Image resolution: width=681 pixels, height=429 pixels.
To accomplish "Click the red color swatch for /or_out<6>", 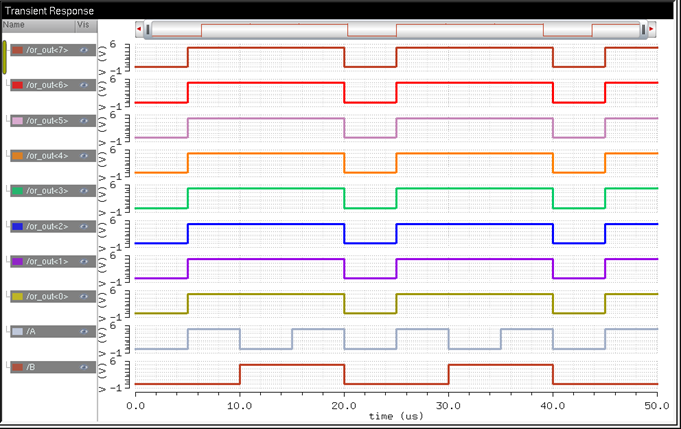I will [17, 86].
